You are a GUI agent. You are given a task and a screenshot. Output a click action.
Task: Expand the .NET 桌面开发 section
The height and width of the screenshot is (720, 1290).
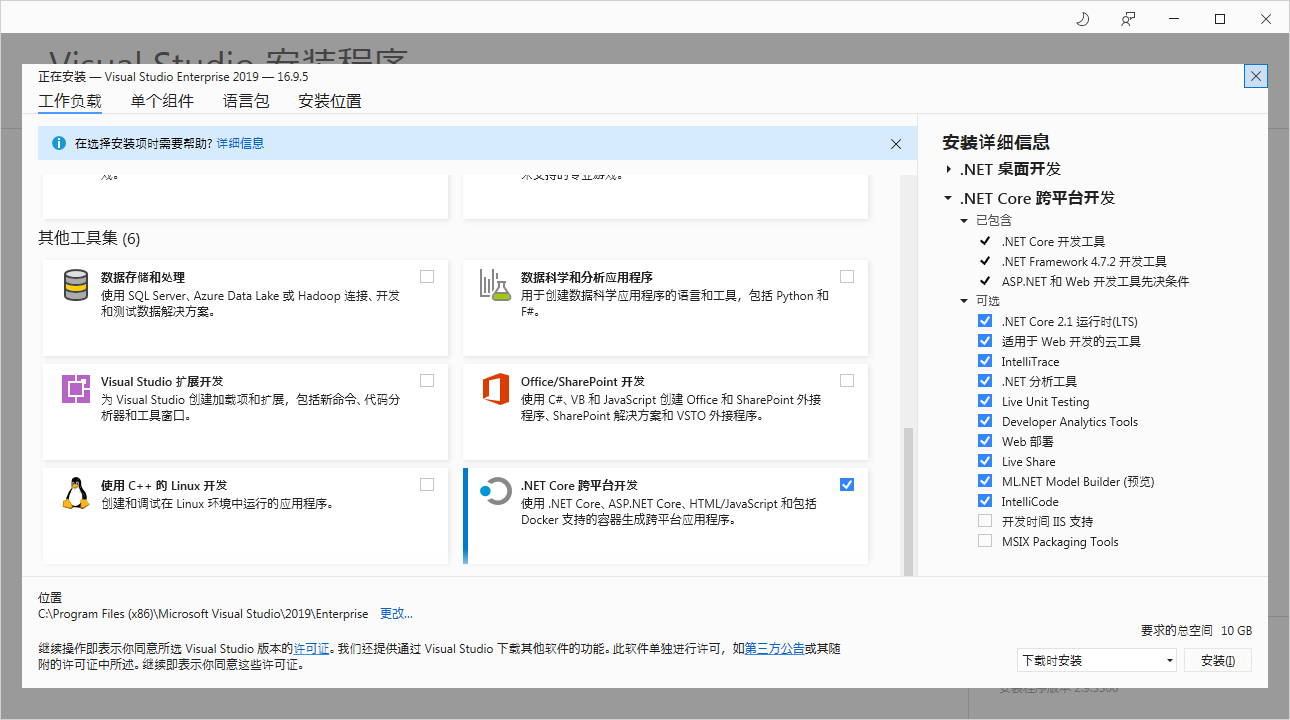(x=947, y=169)
